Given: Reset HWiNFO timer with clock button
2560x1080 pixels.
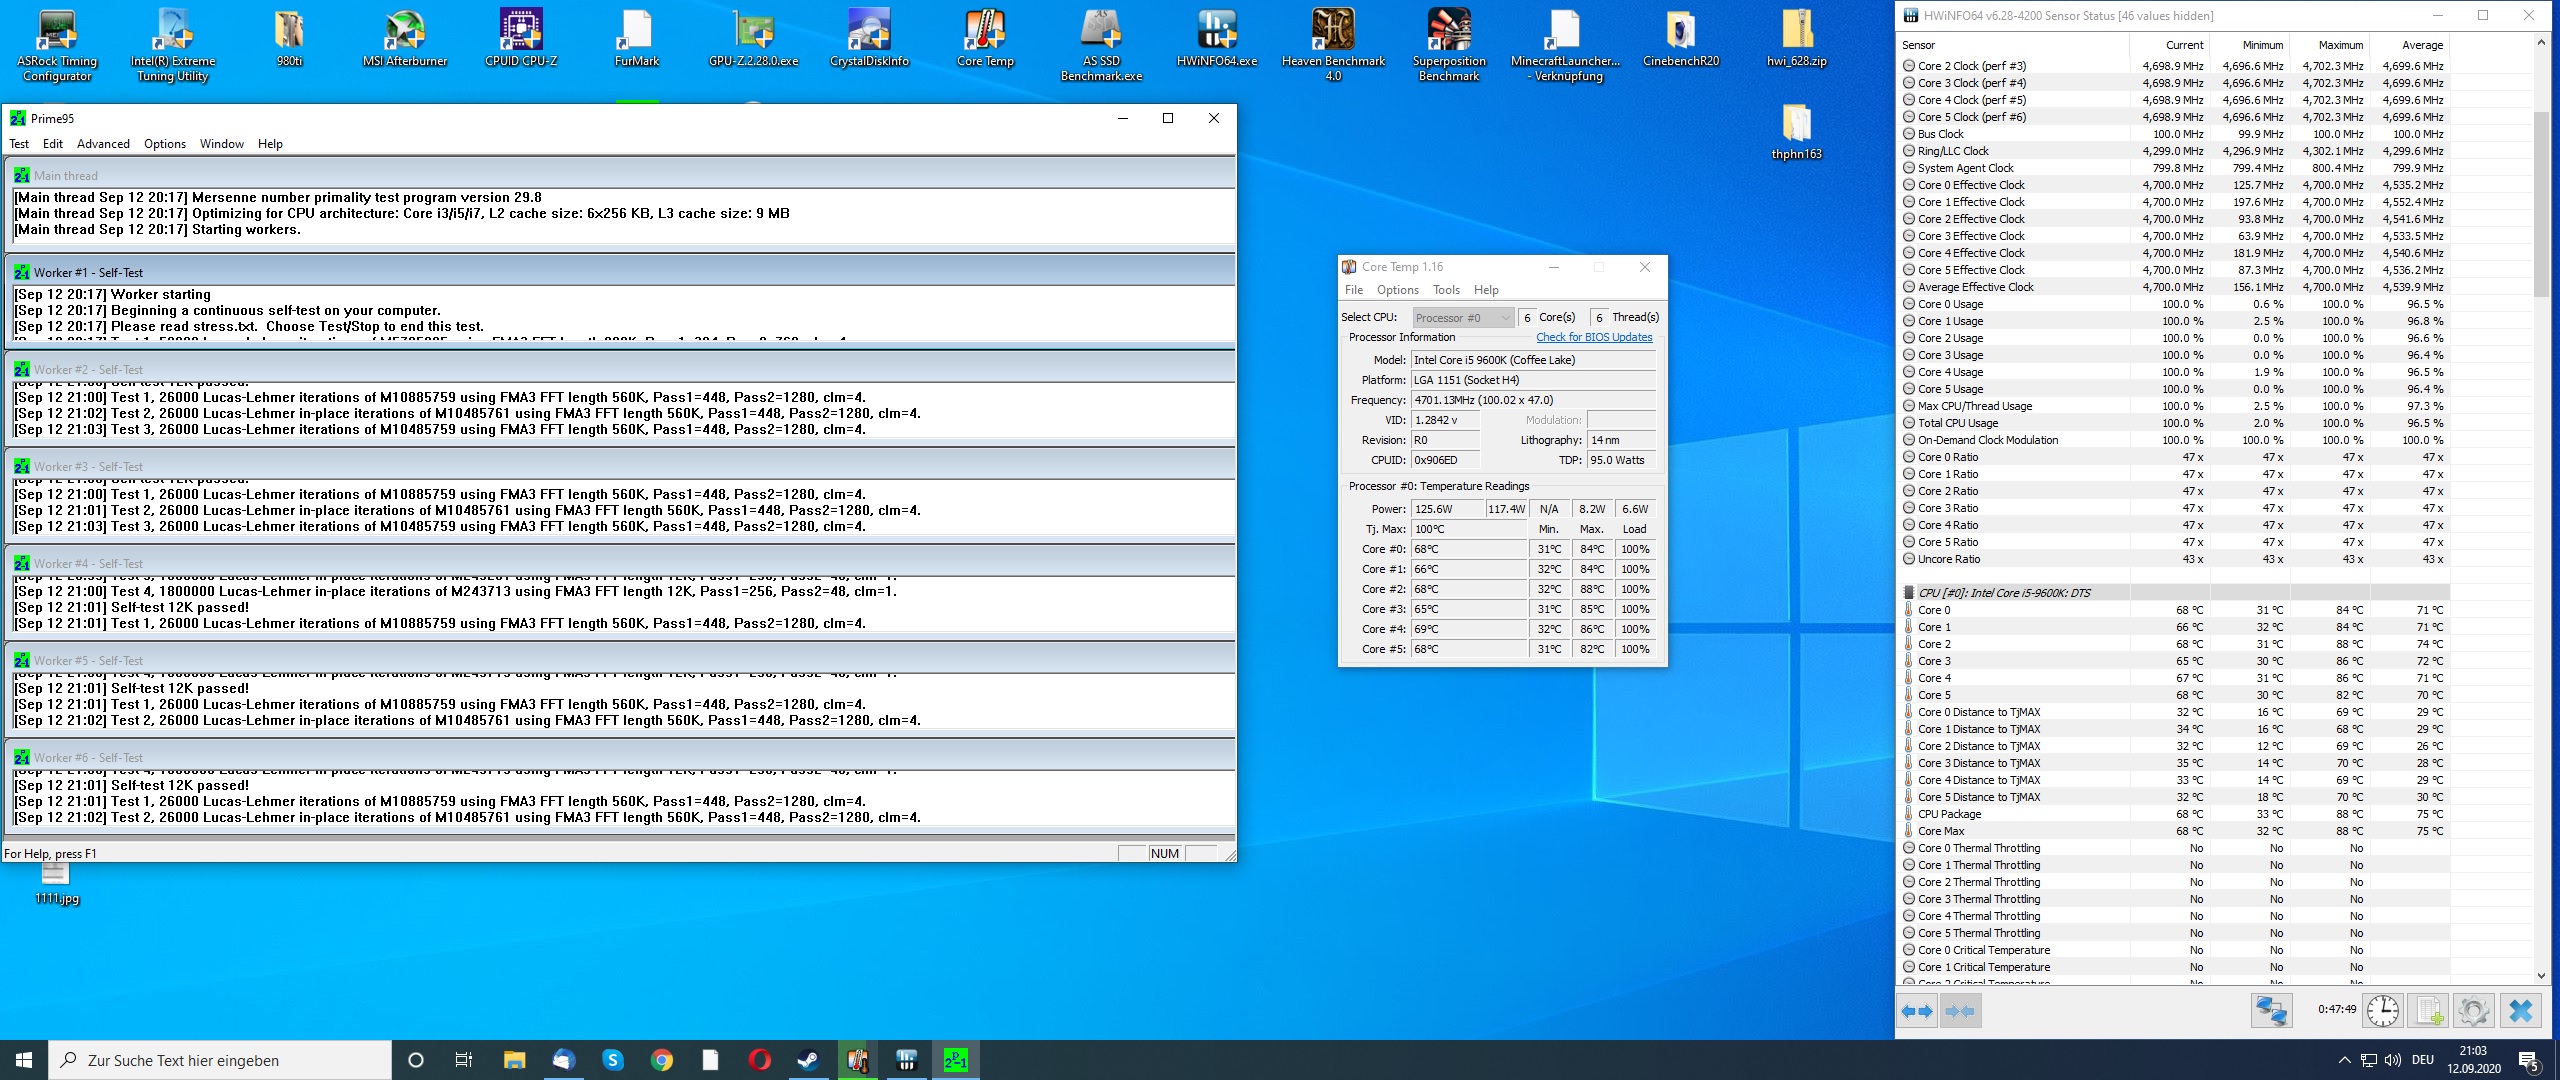Looking at the screenshot, I should click(2383, 1011).
